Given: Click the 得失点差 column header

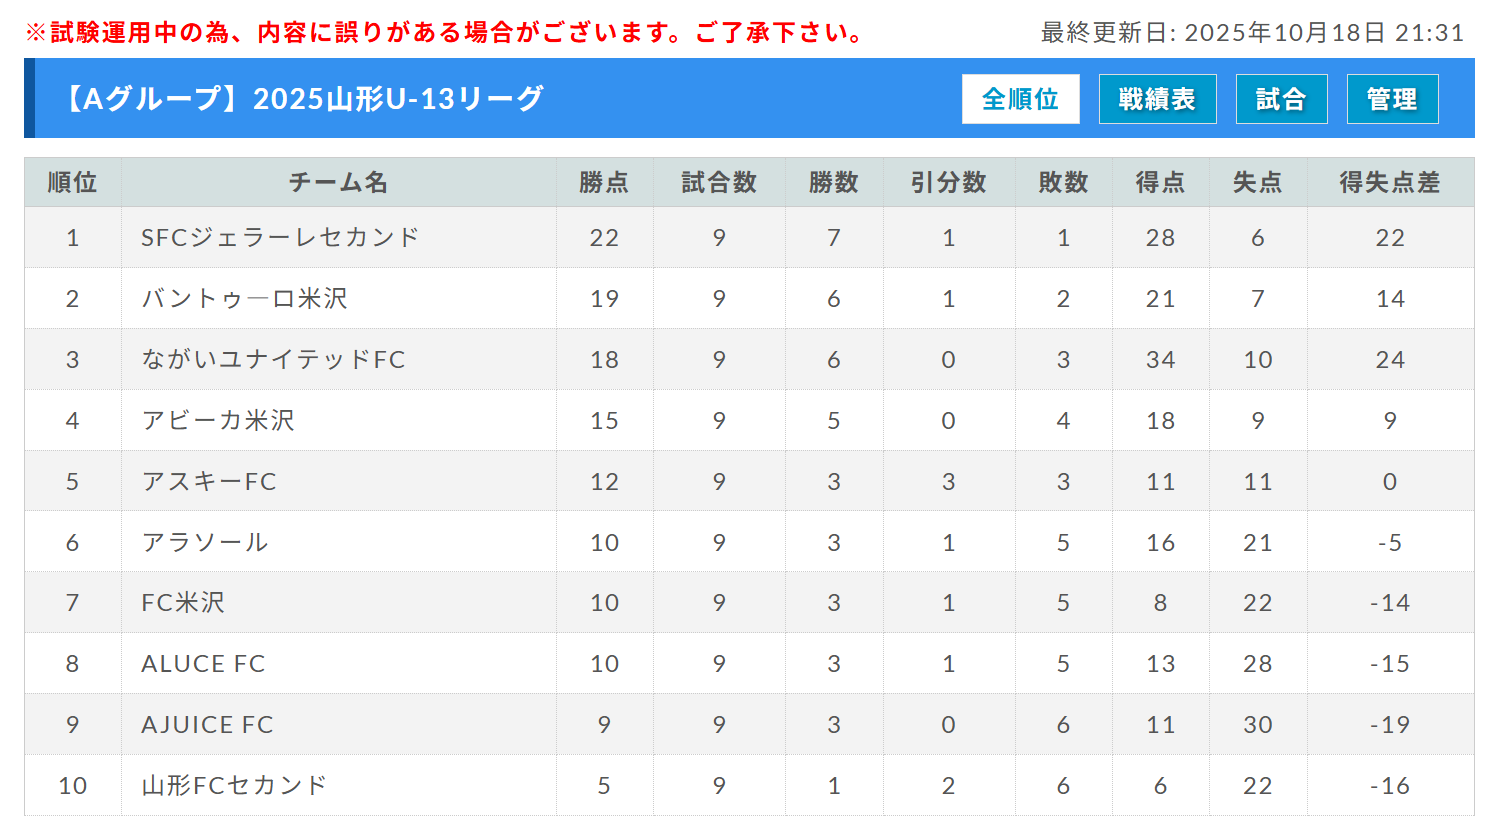Looking at the screenshot, I should (x=1389, y=182).
